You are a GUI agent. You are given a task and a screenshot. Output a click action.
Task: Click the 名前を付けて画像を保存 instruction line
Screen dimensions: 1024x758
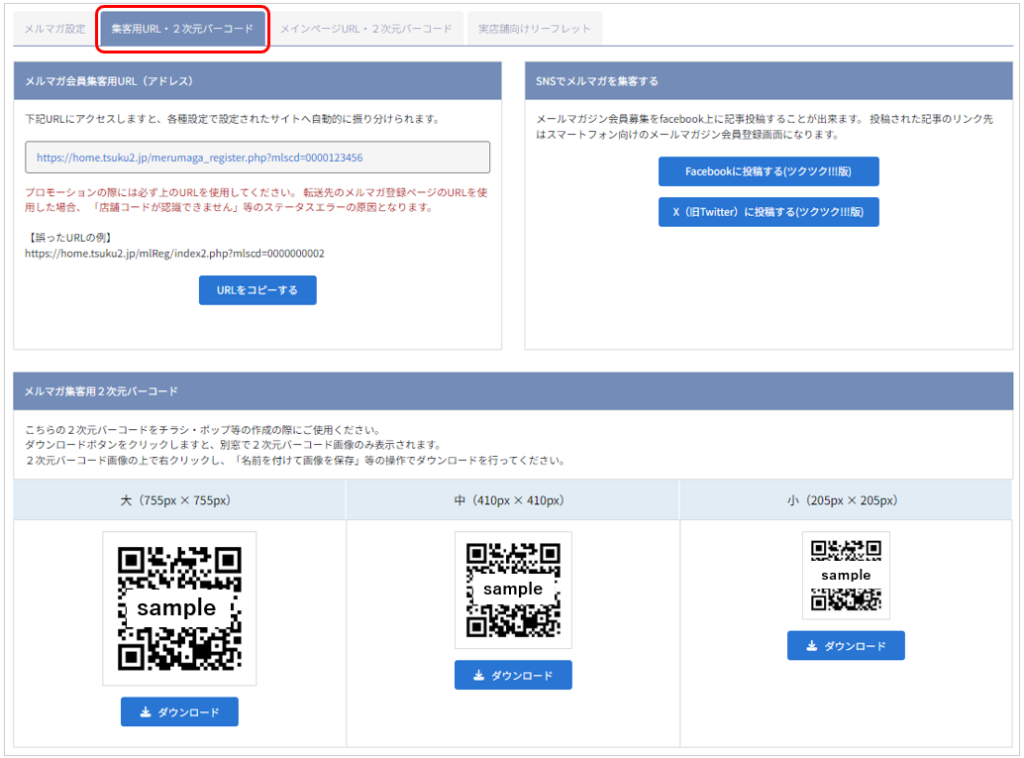coord(295,460)
